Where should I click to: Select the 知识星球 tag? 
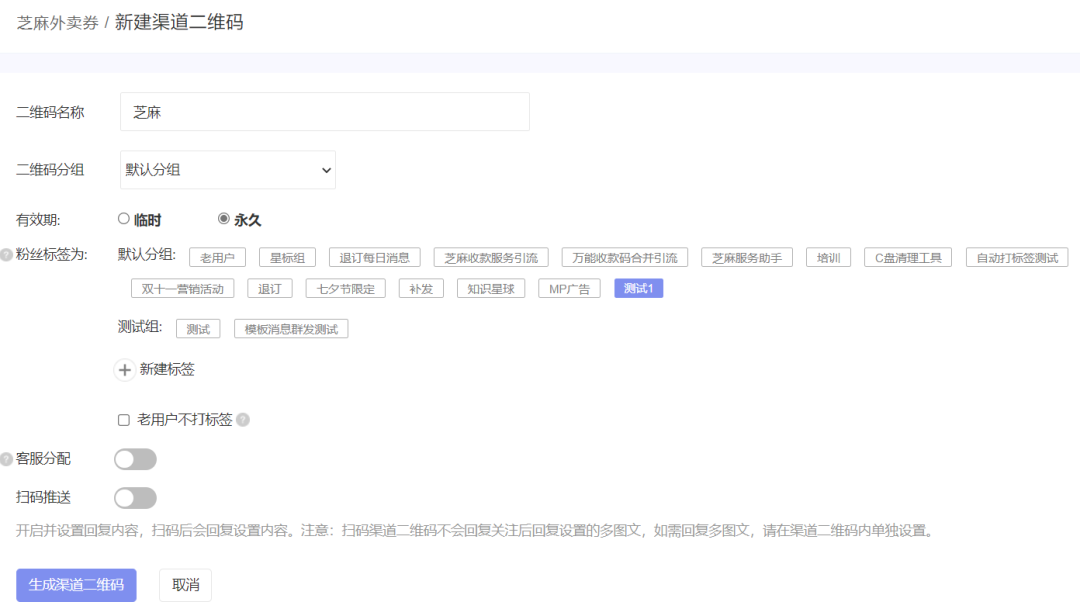pyautogui.click(x=490, y=287)
